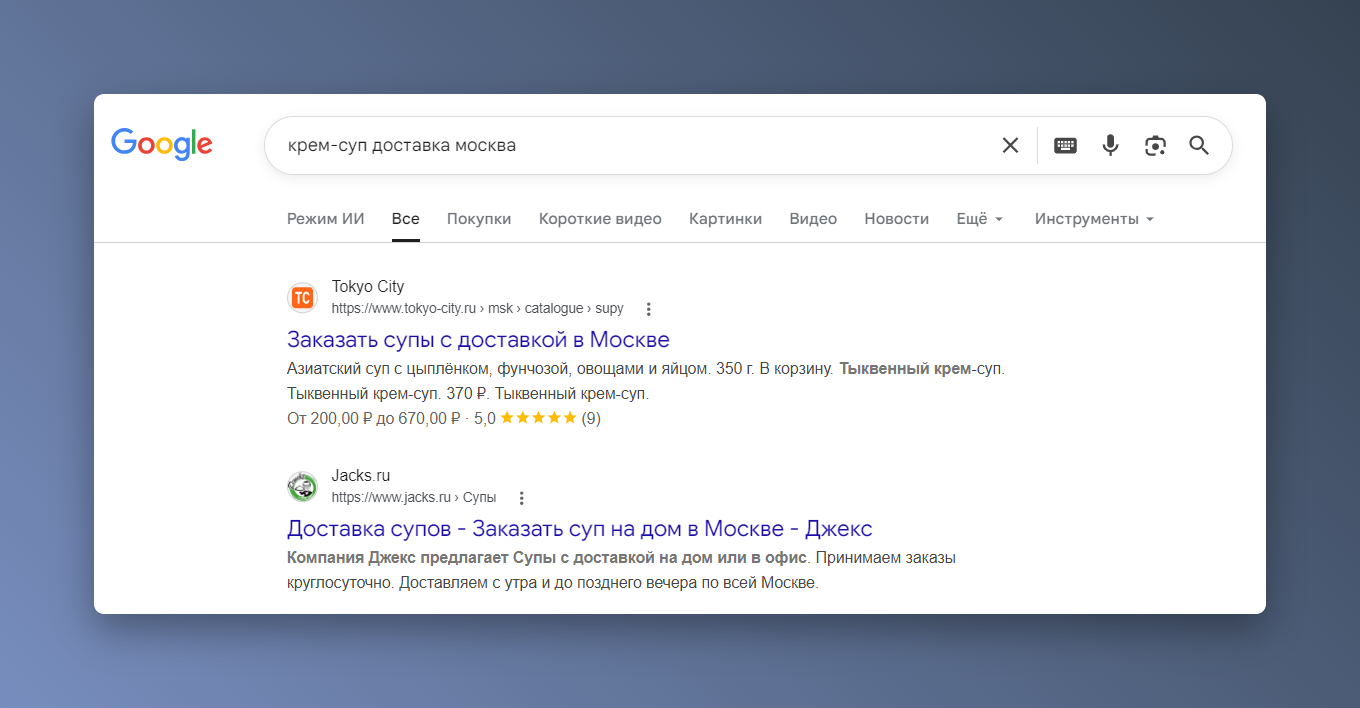Click the 5,0 star rating of Tokyo City
Screen dimensions: 1360x708
[537, 419]
